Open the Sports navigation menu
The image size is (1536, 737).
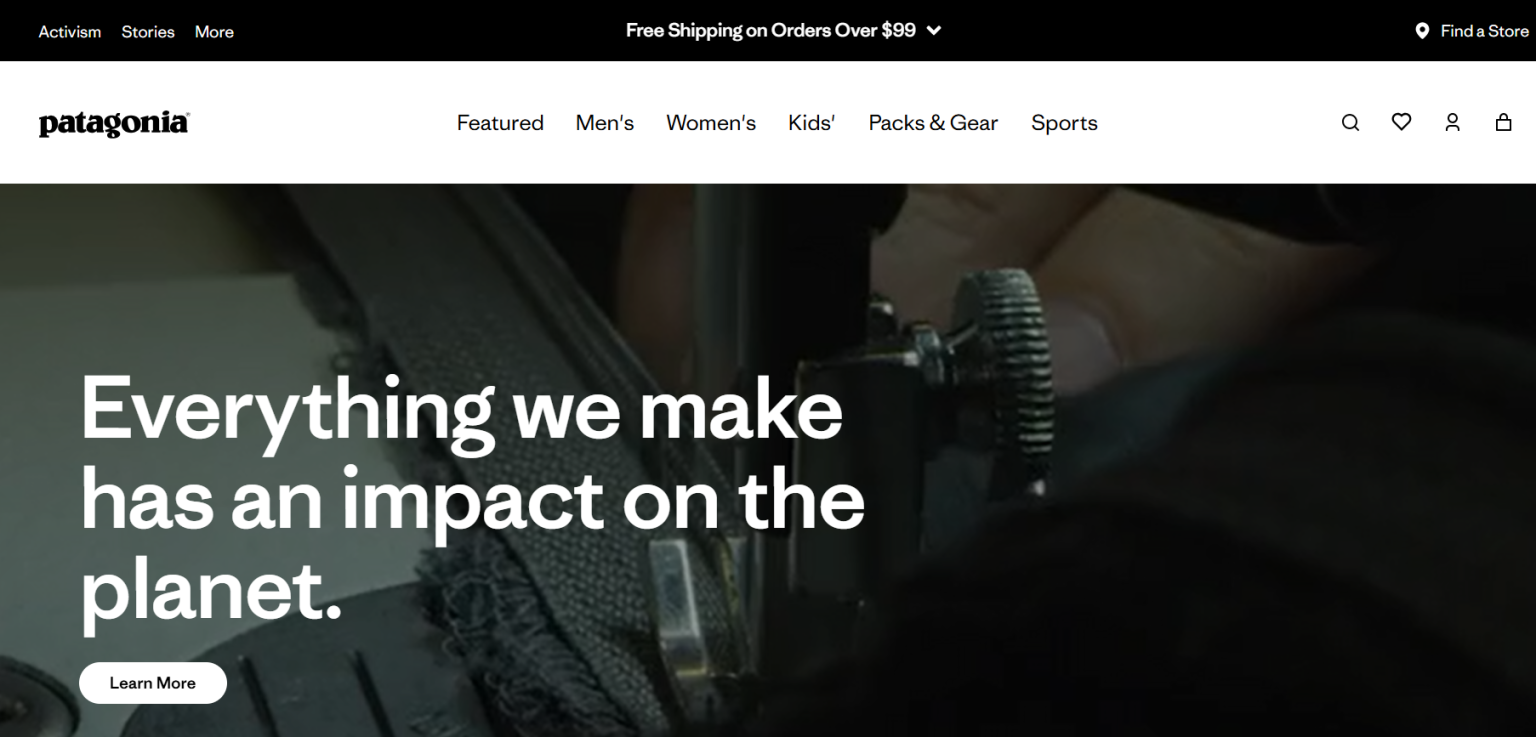tap(1064, 123)
